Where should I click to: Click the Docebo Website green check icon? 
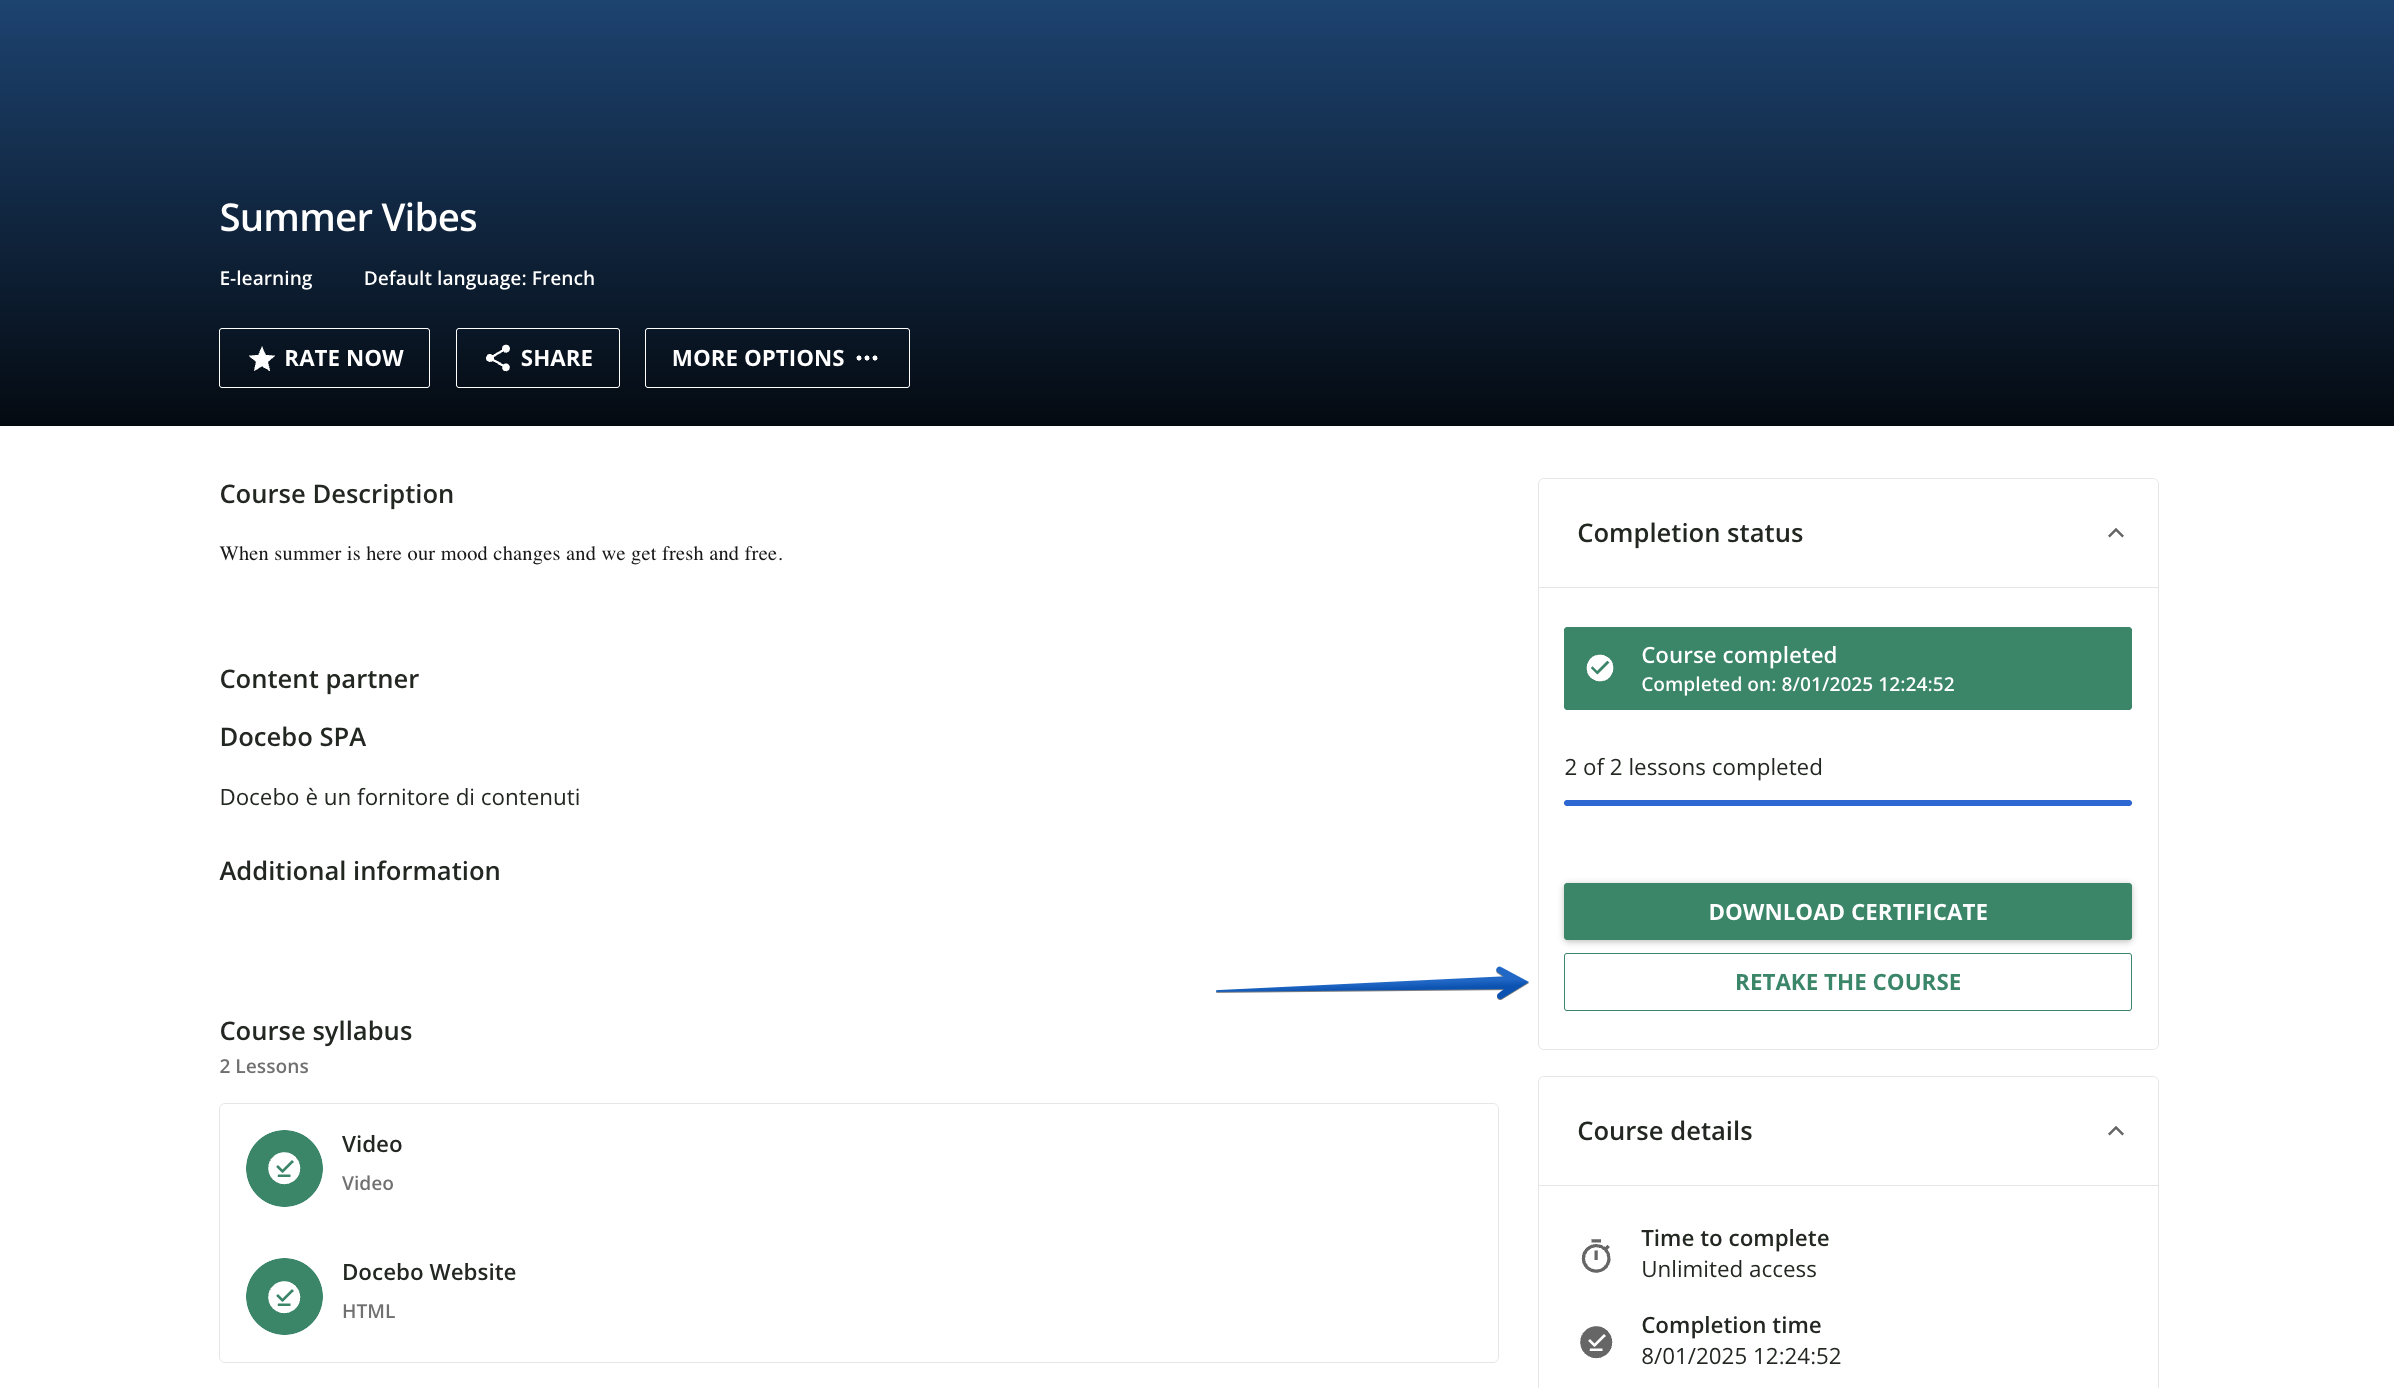click(x=284, y=1296)
